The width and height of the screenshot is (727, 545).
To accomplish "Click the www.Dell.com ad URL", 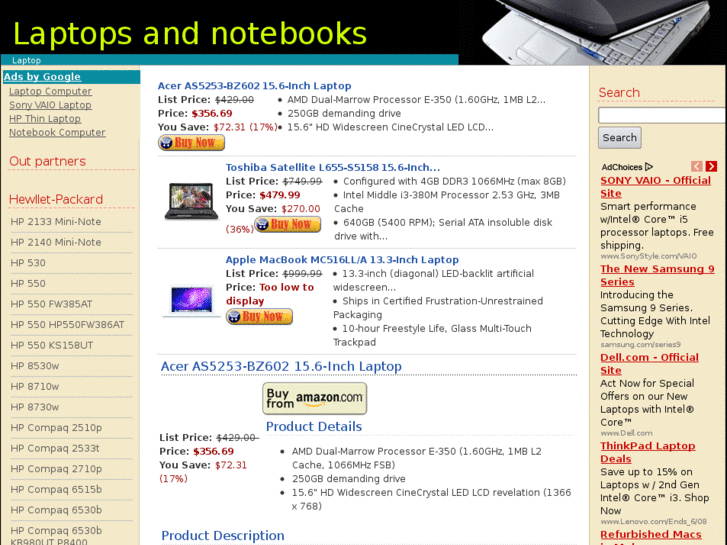I will coord(626,433).
